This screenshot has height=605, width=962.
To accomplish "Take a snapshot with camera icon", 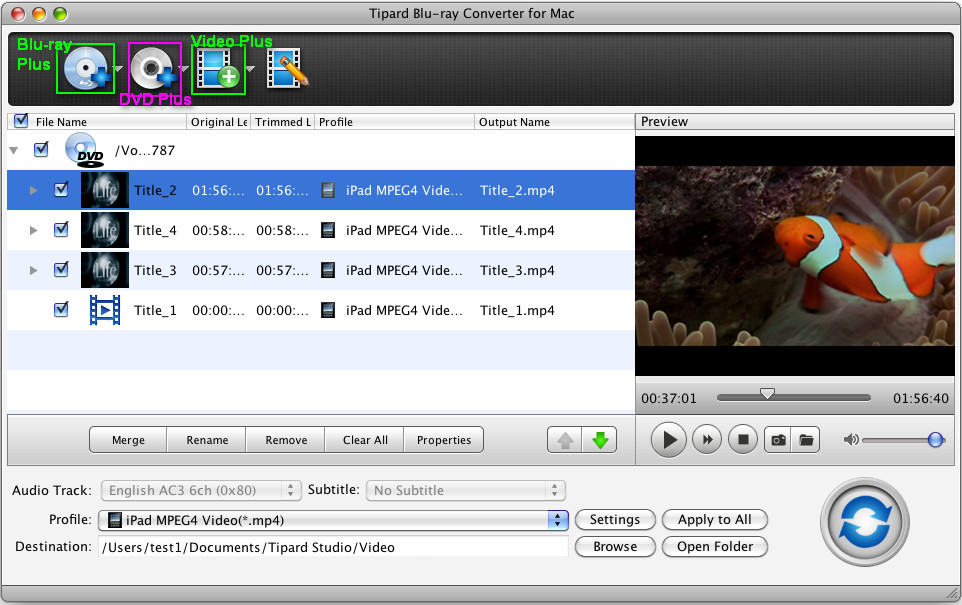I will 778,440.
